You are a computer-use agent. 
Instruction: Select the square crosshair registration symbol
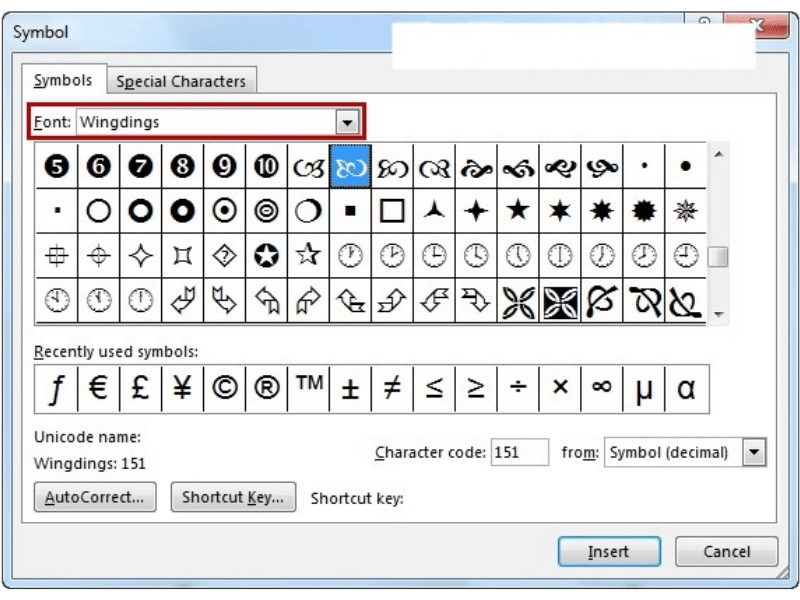coord(57,255)
